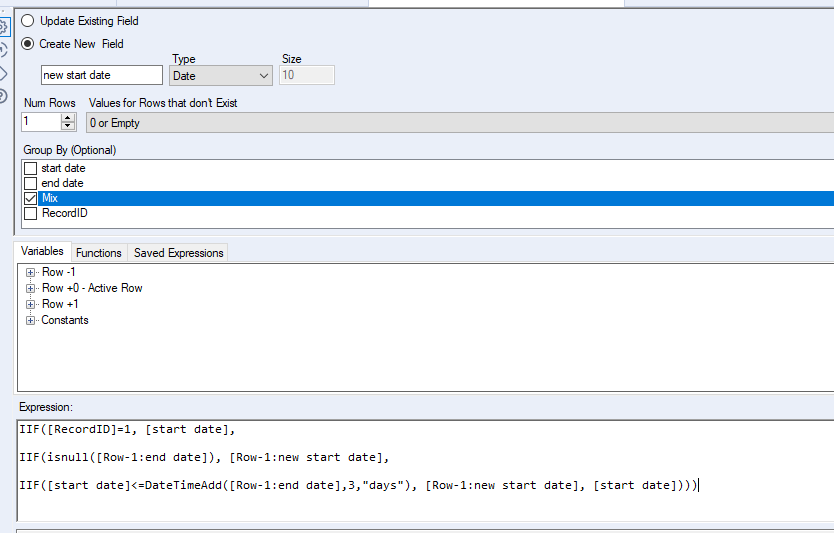Screen dimensions: 834x533
Task: Uncheck the Mix group-by checkbox
Action: (31, 198)
